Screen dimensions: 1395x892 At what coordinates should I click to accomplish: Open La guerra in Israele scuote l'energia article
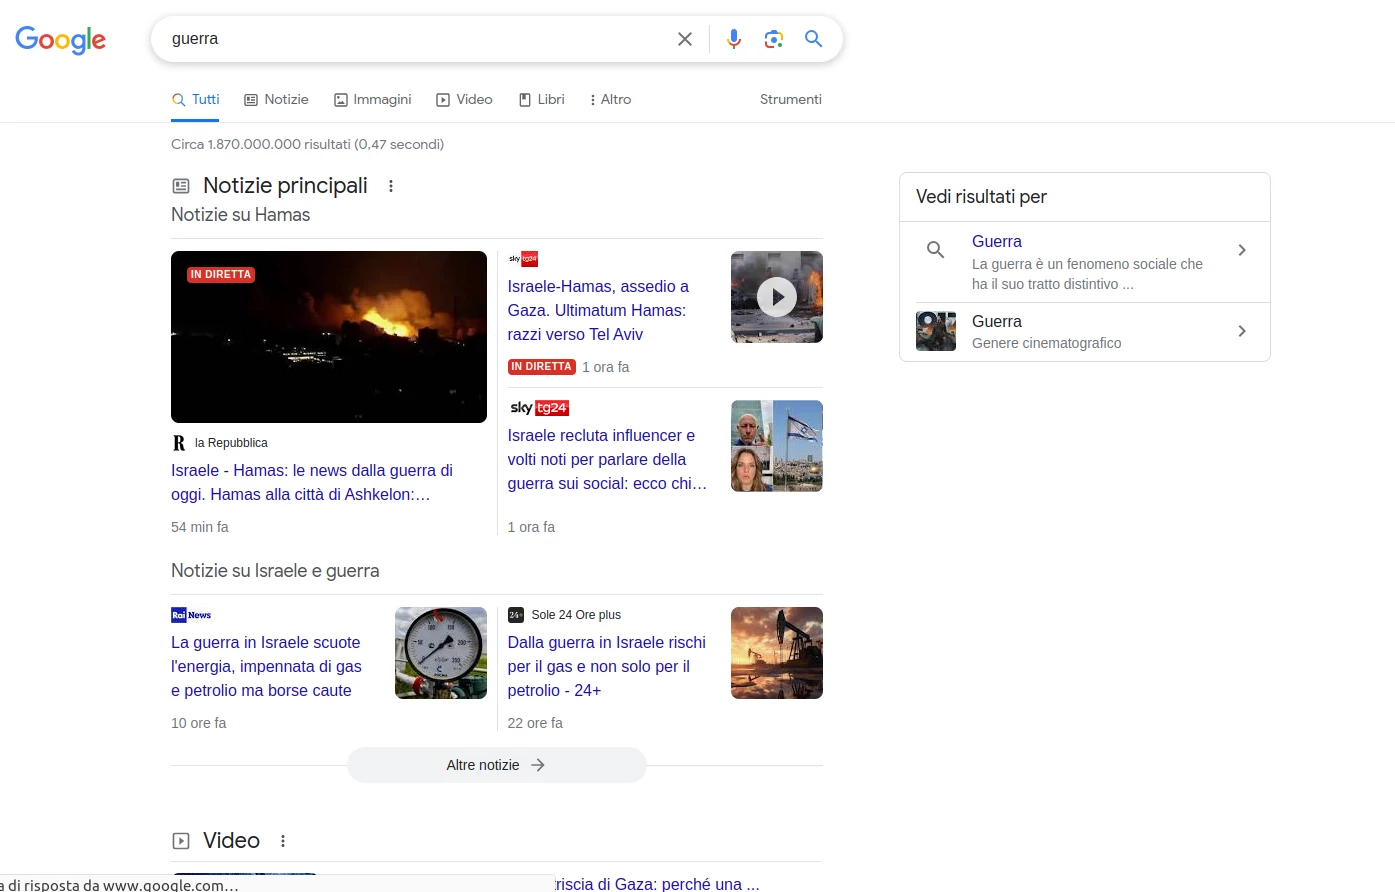(266, 666)
